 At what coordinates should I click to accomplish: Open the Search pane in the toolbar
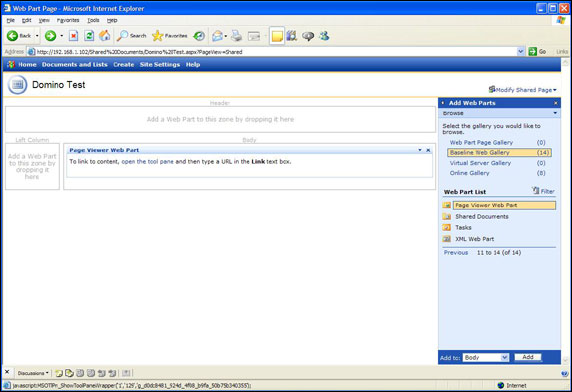[x=131, y=36]
